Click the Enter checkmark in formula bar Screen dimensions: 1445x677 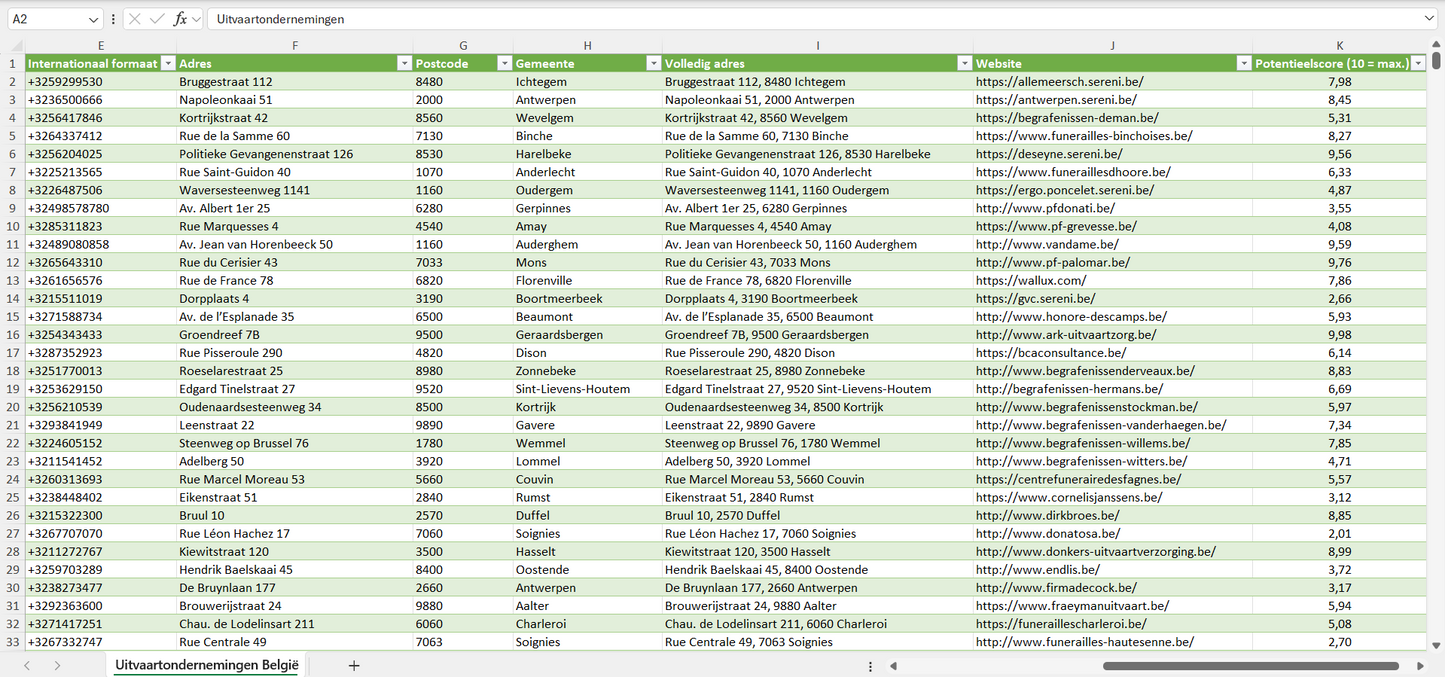coord(157,19)
